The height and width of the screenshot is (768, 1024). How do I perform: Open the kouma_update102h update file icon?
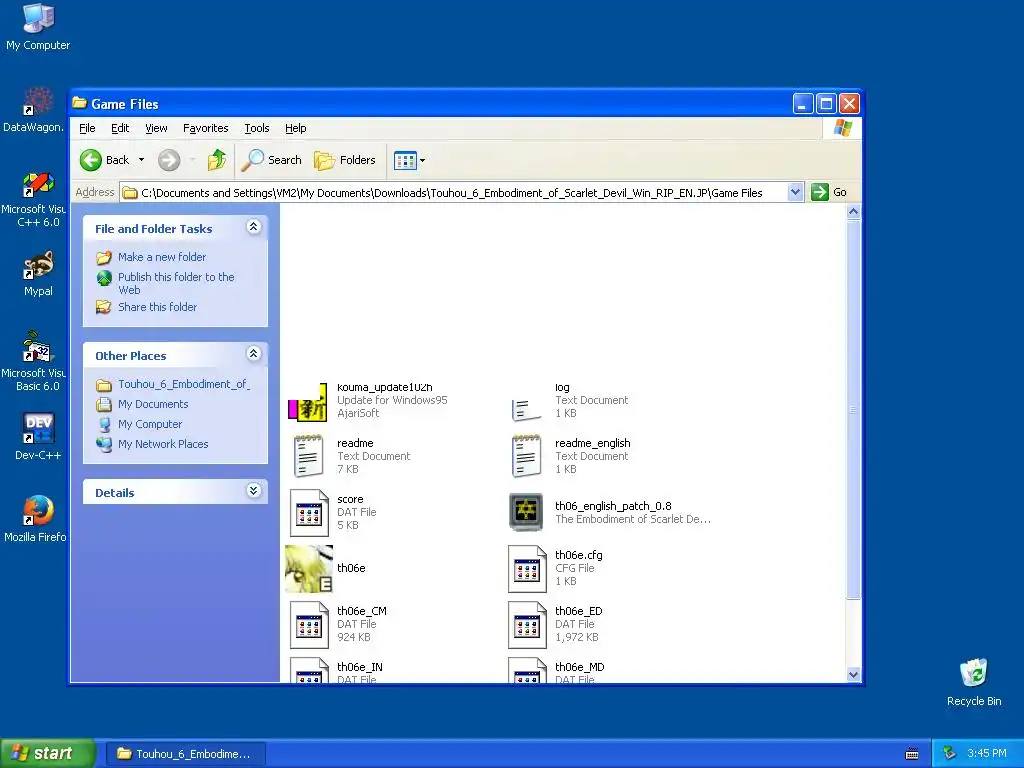coord(308,402)
